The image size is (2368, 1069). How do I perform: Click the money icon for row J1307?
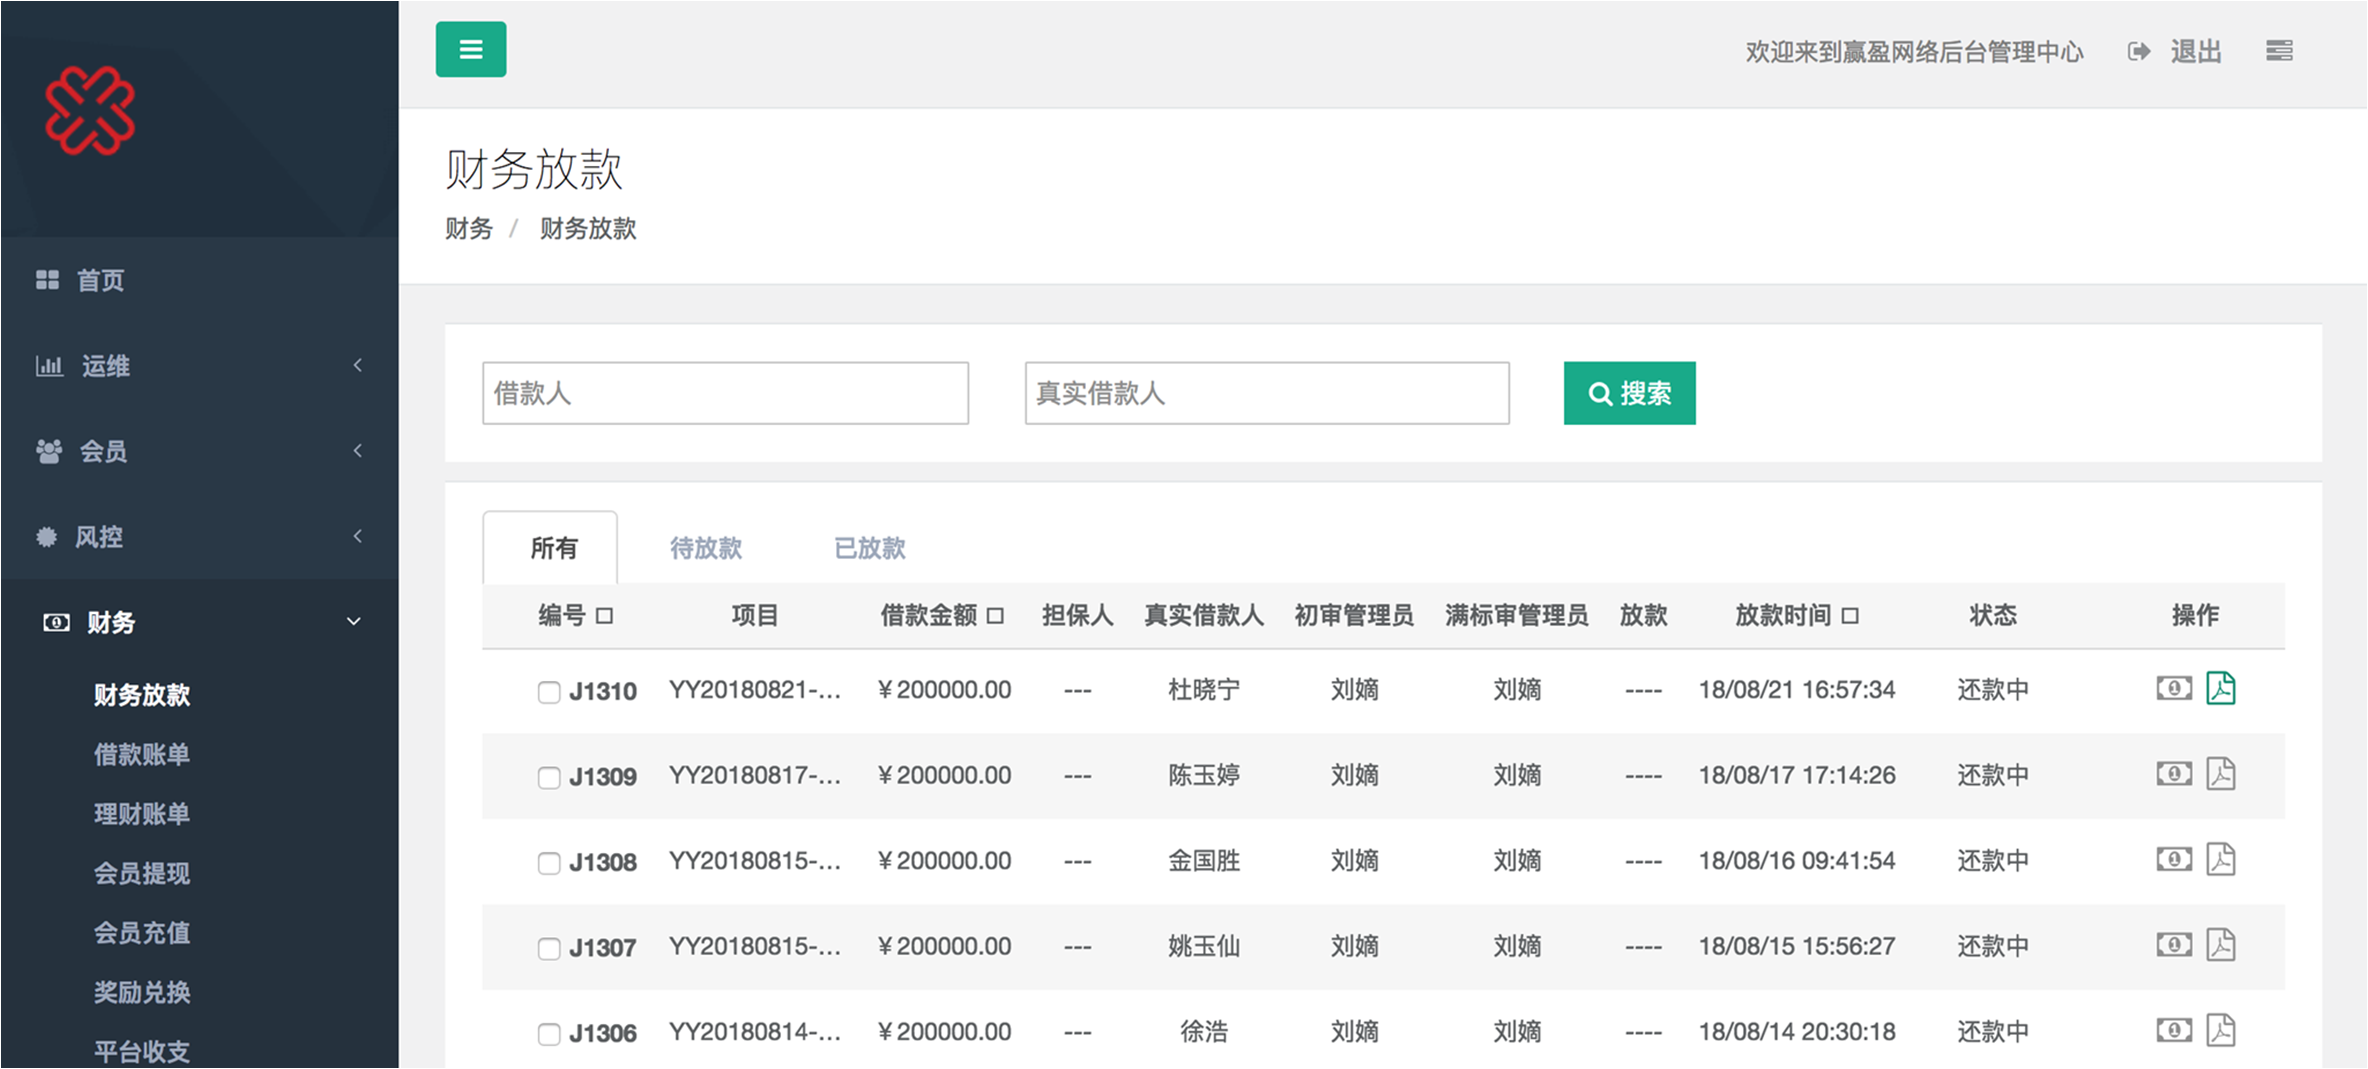pos(2174,945)
